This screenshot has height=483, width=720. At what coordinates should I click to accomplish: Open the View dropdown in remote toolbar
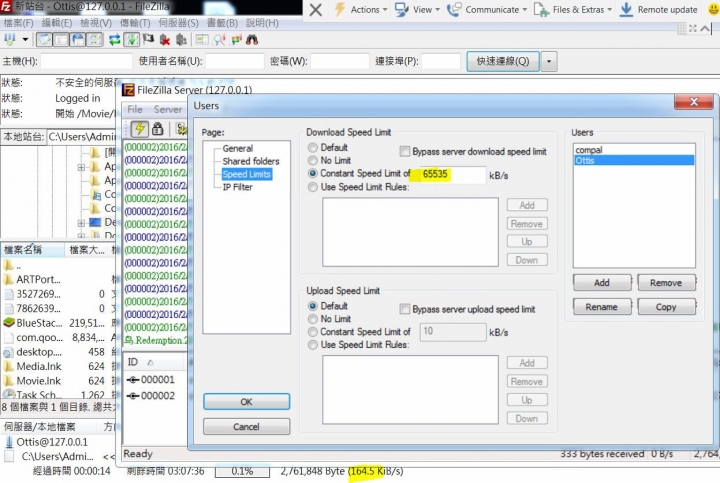[x=417, y=10]
